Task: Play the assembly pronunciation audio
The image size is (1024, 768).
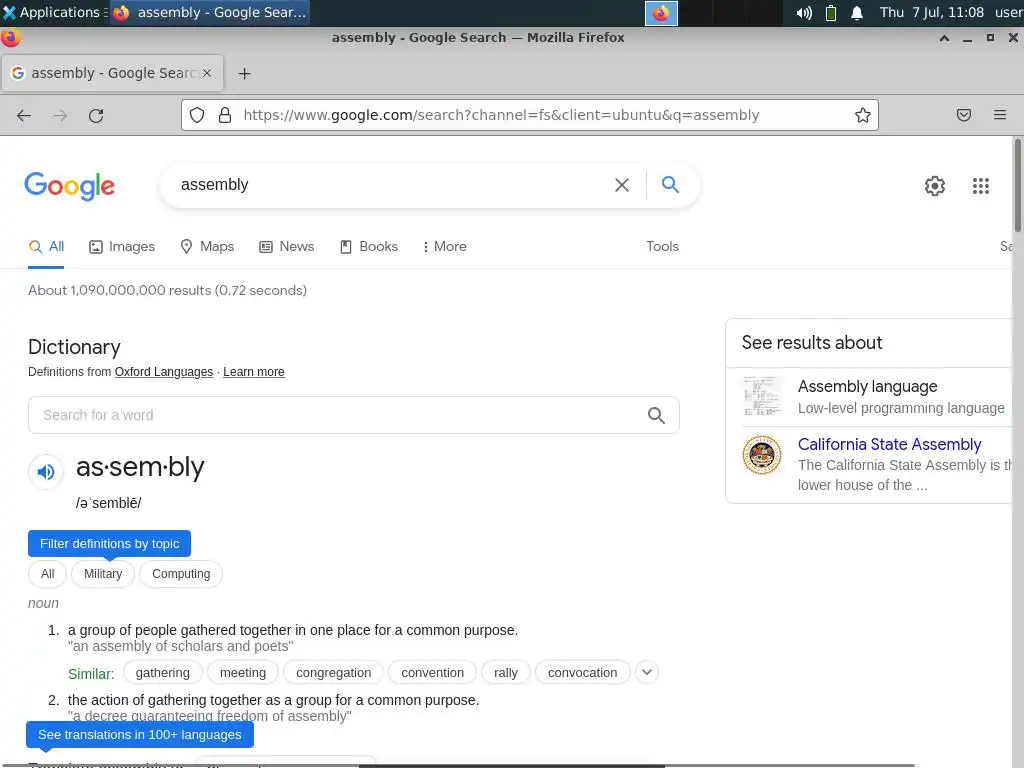Action: 46,472
